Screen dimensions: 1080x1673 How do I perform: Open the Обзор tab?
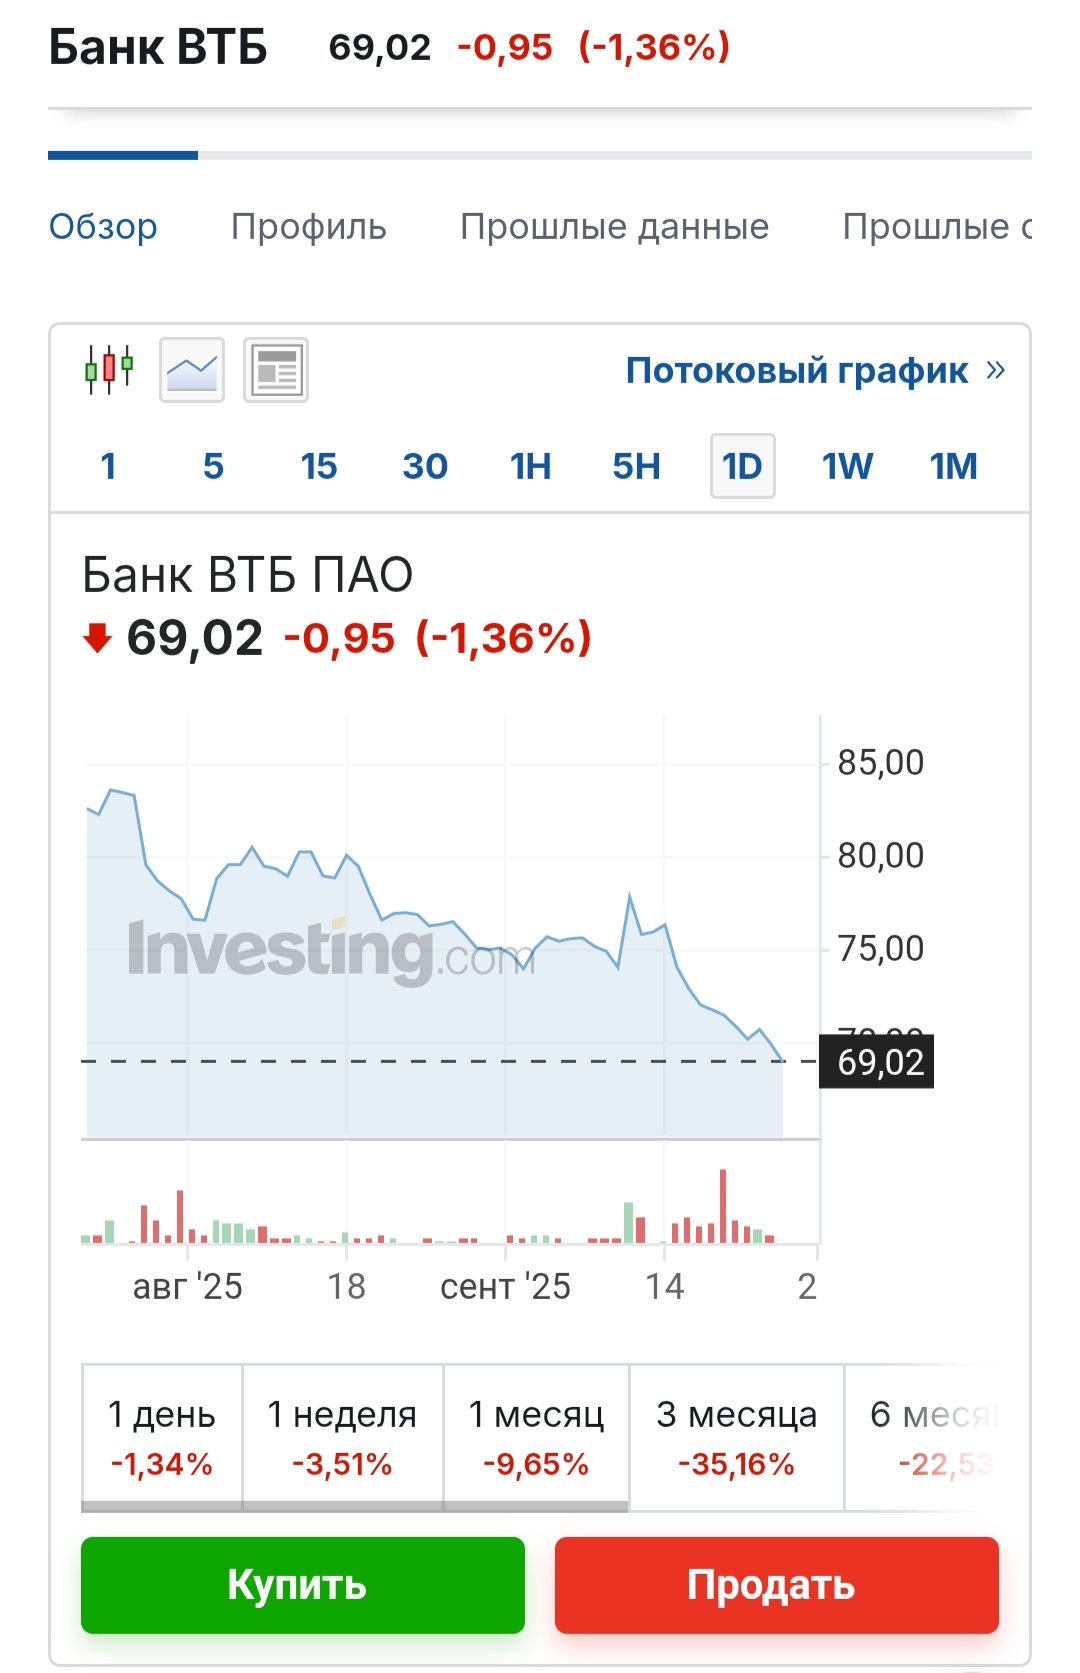tap(103, 227)
